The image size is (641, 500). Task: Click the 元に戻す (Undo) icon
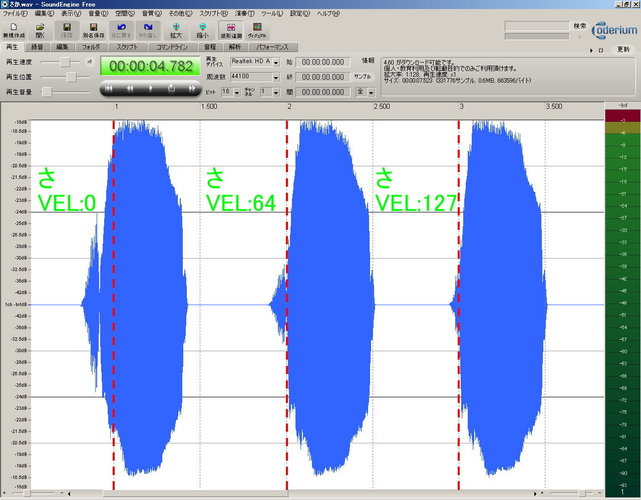(121, 30)
